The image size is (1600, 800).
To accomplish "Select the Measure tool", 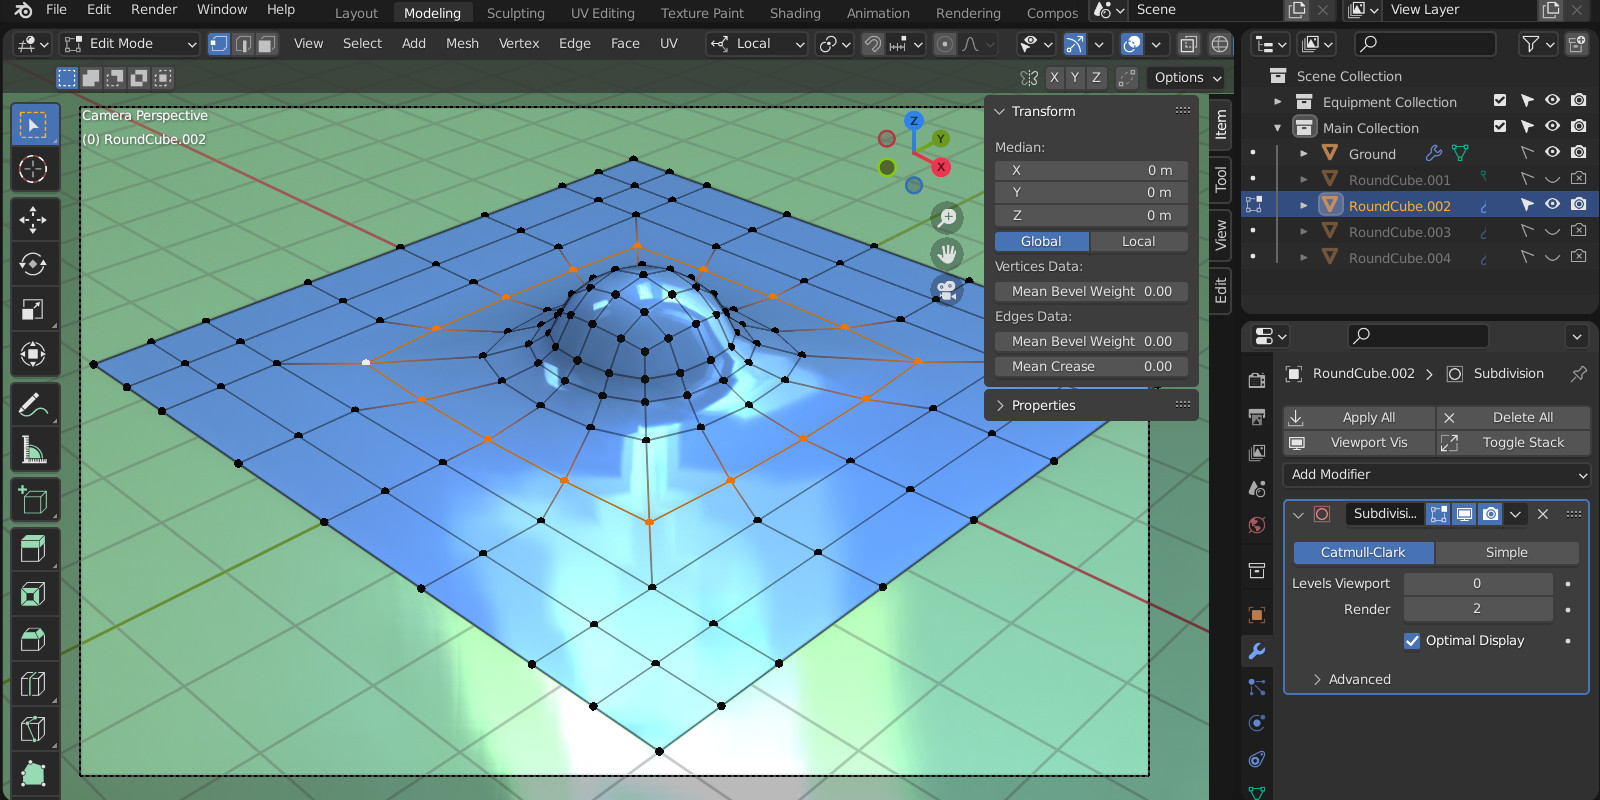I will 34,449.
